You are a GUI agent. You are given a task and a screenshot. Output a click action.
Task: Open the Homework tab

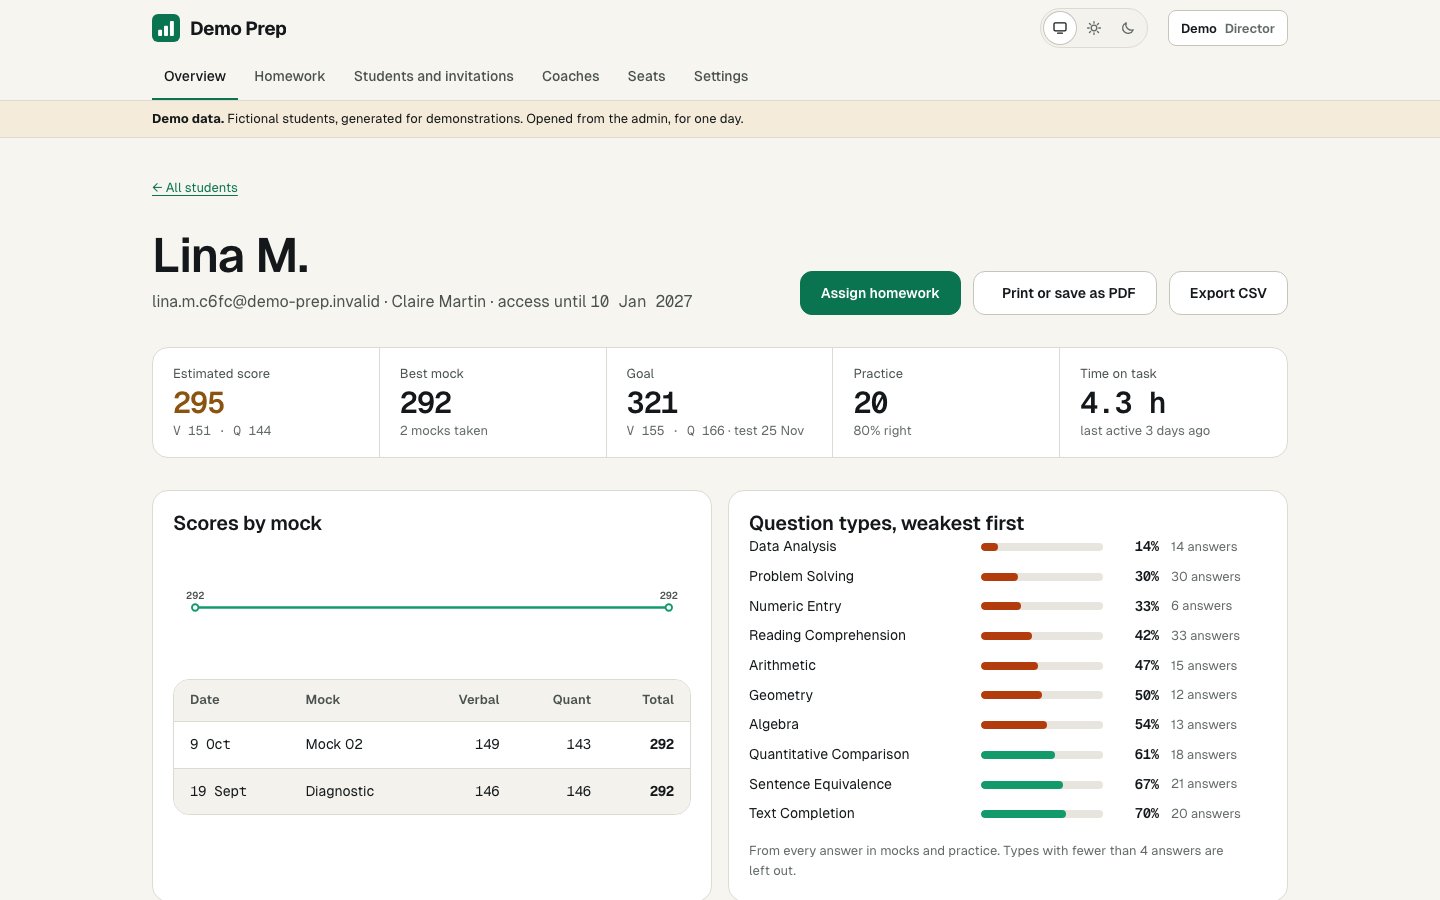(x=289, y=76)
